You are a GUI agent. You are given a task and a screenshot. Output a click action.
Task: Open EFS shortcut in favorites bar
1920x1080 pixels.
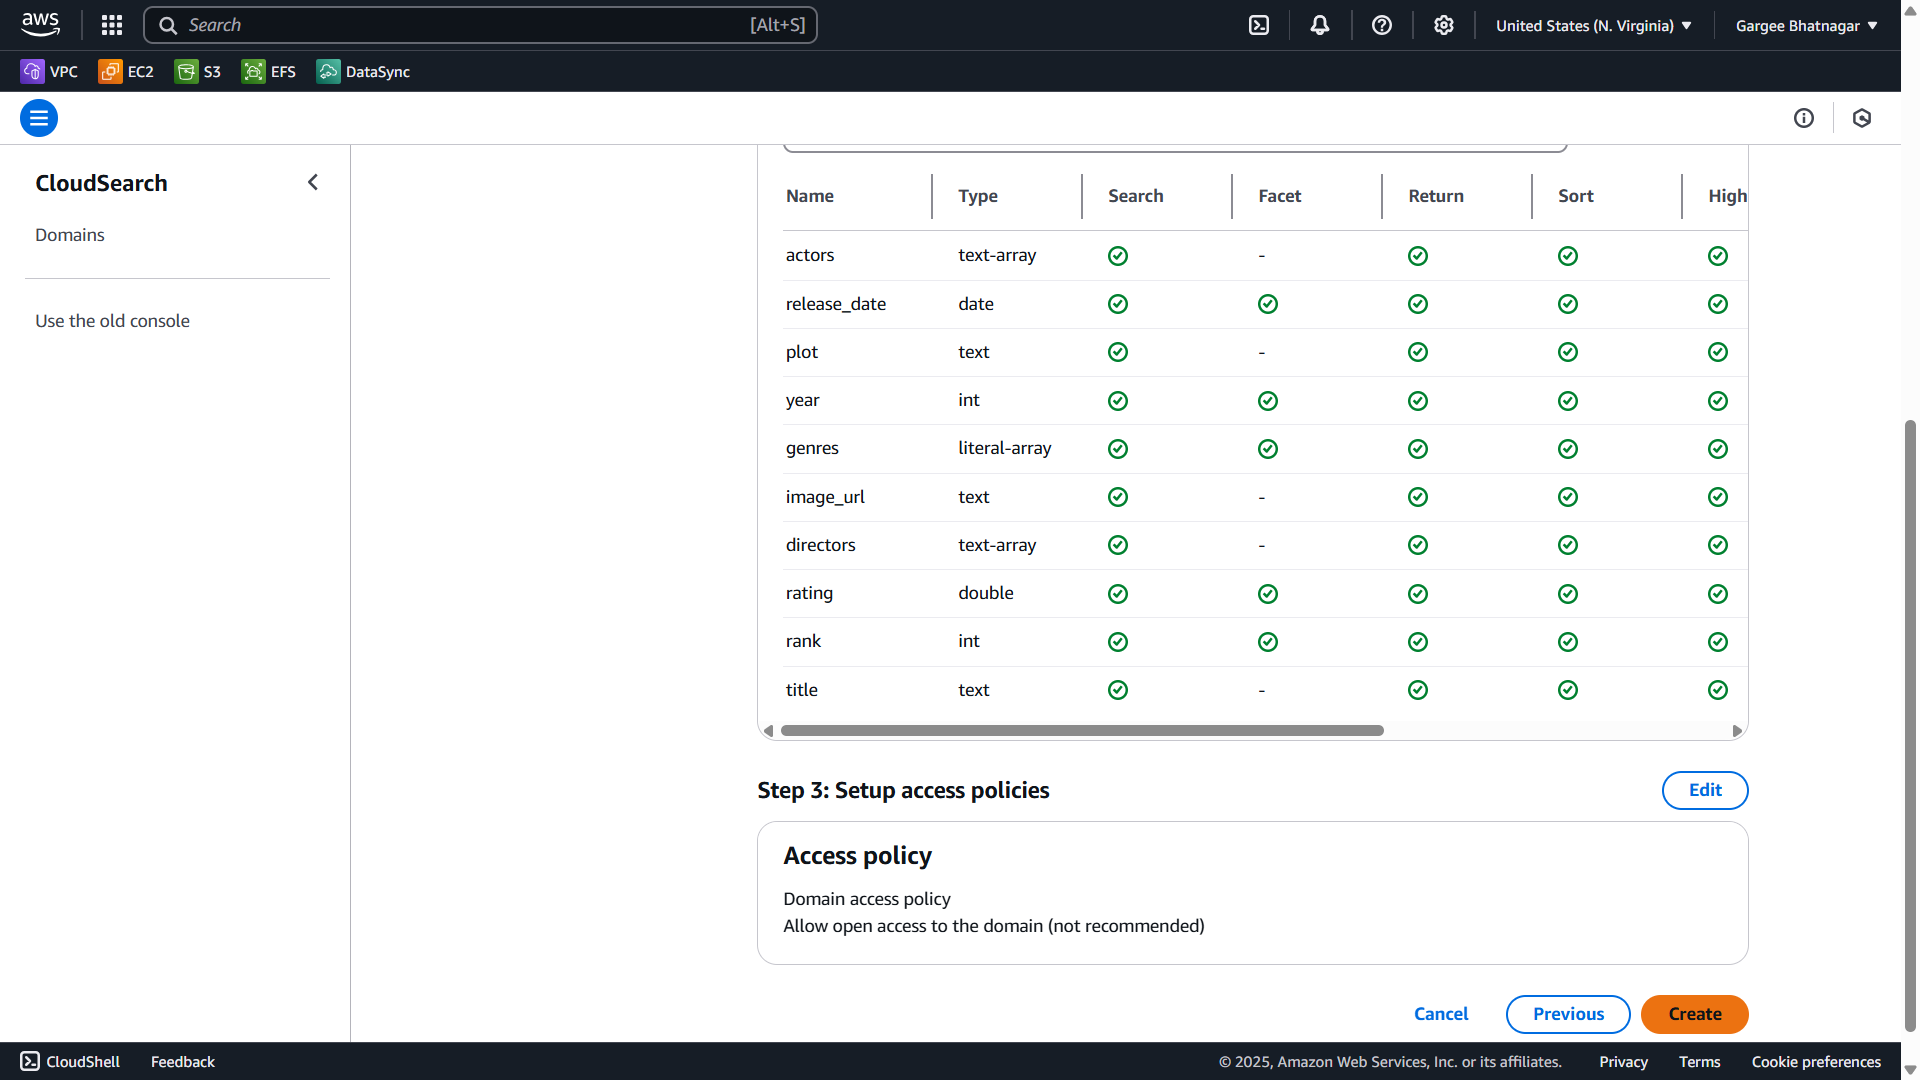pyautogui.click(x=269, y=71)
